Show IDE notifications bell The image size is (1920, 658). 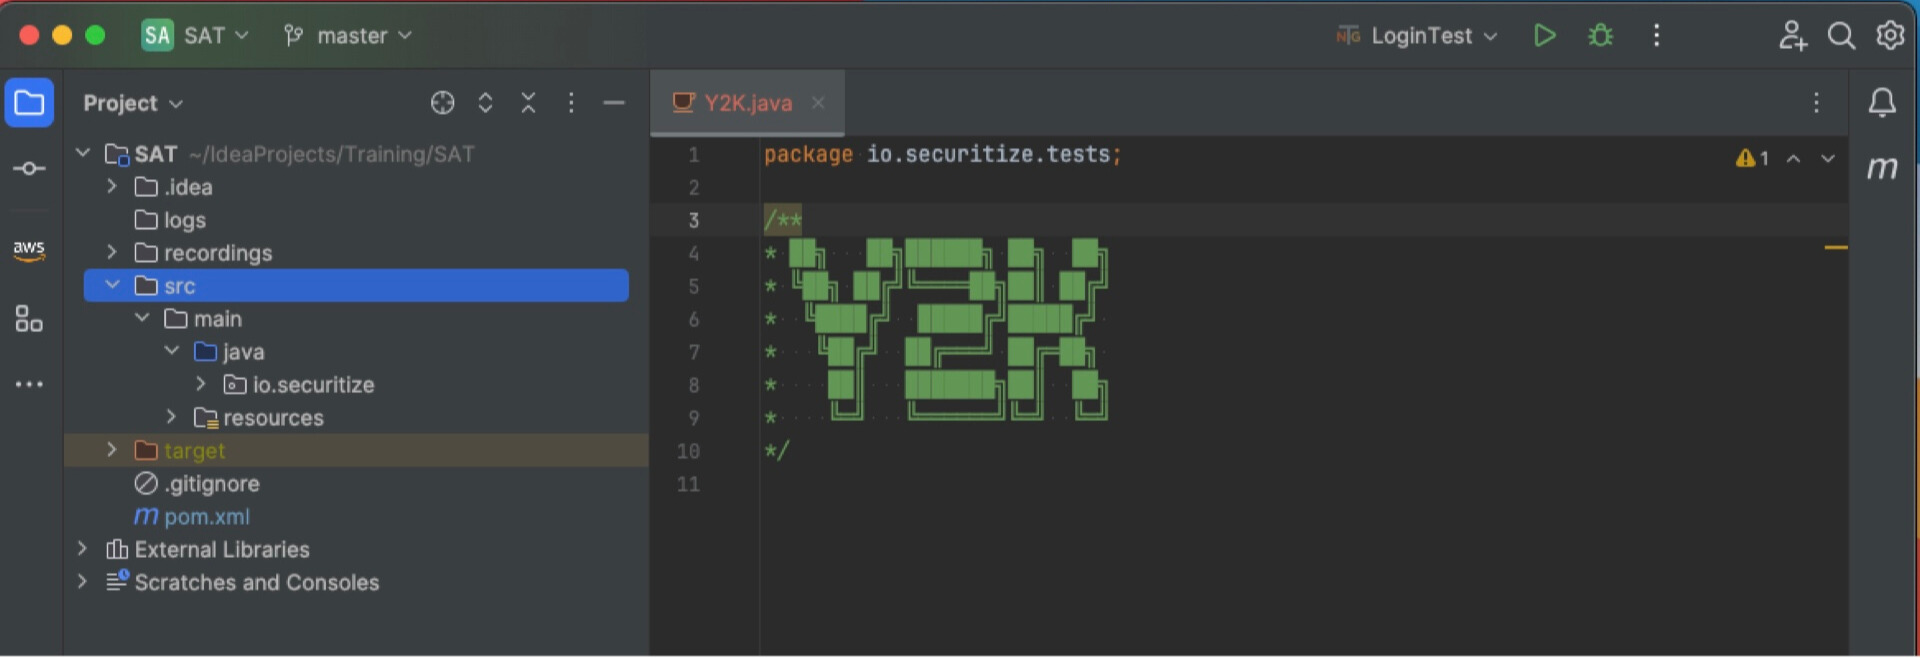[x=1882, y=102]
